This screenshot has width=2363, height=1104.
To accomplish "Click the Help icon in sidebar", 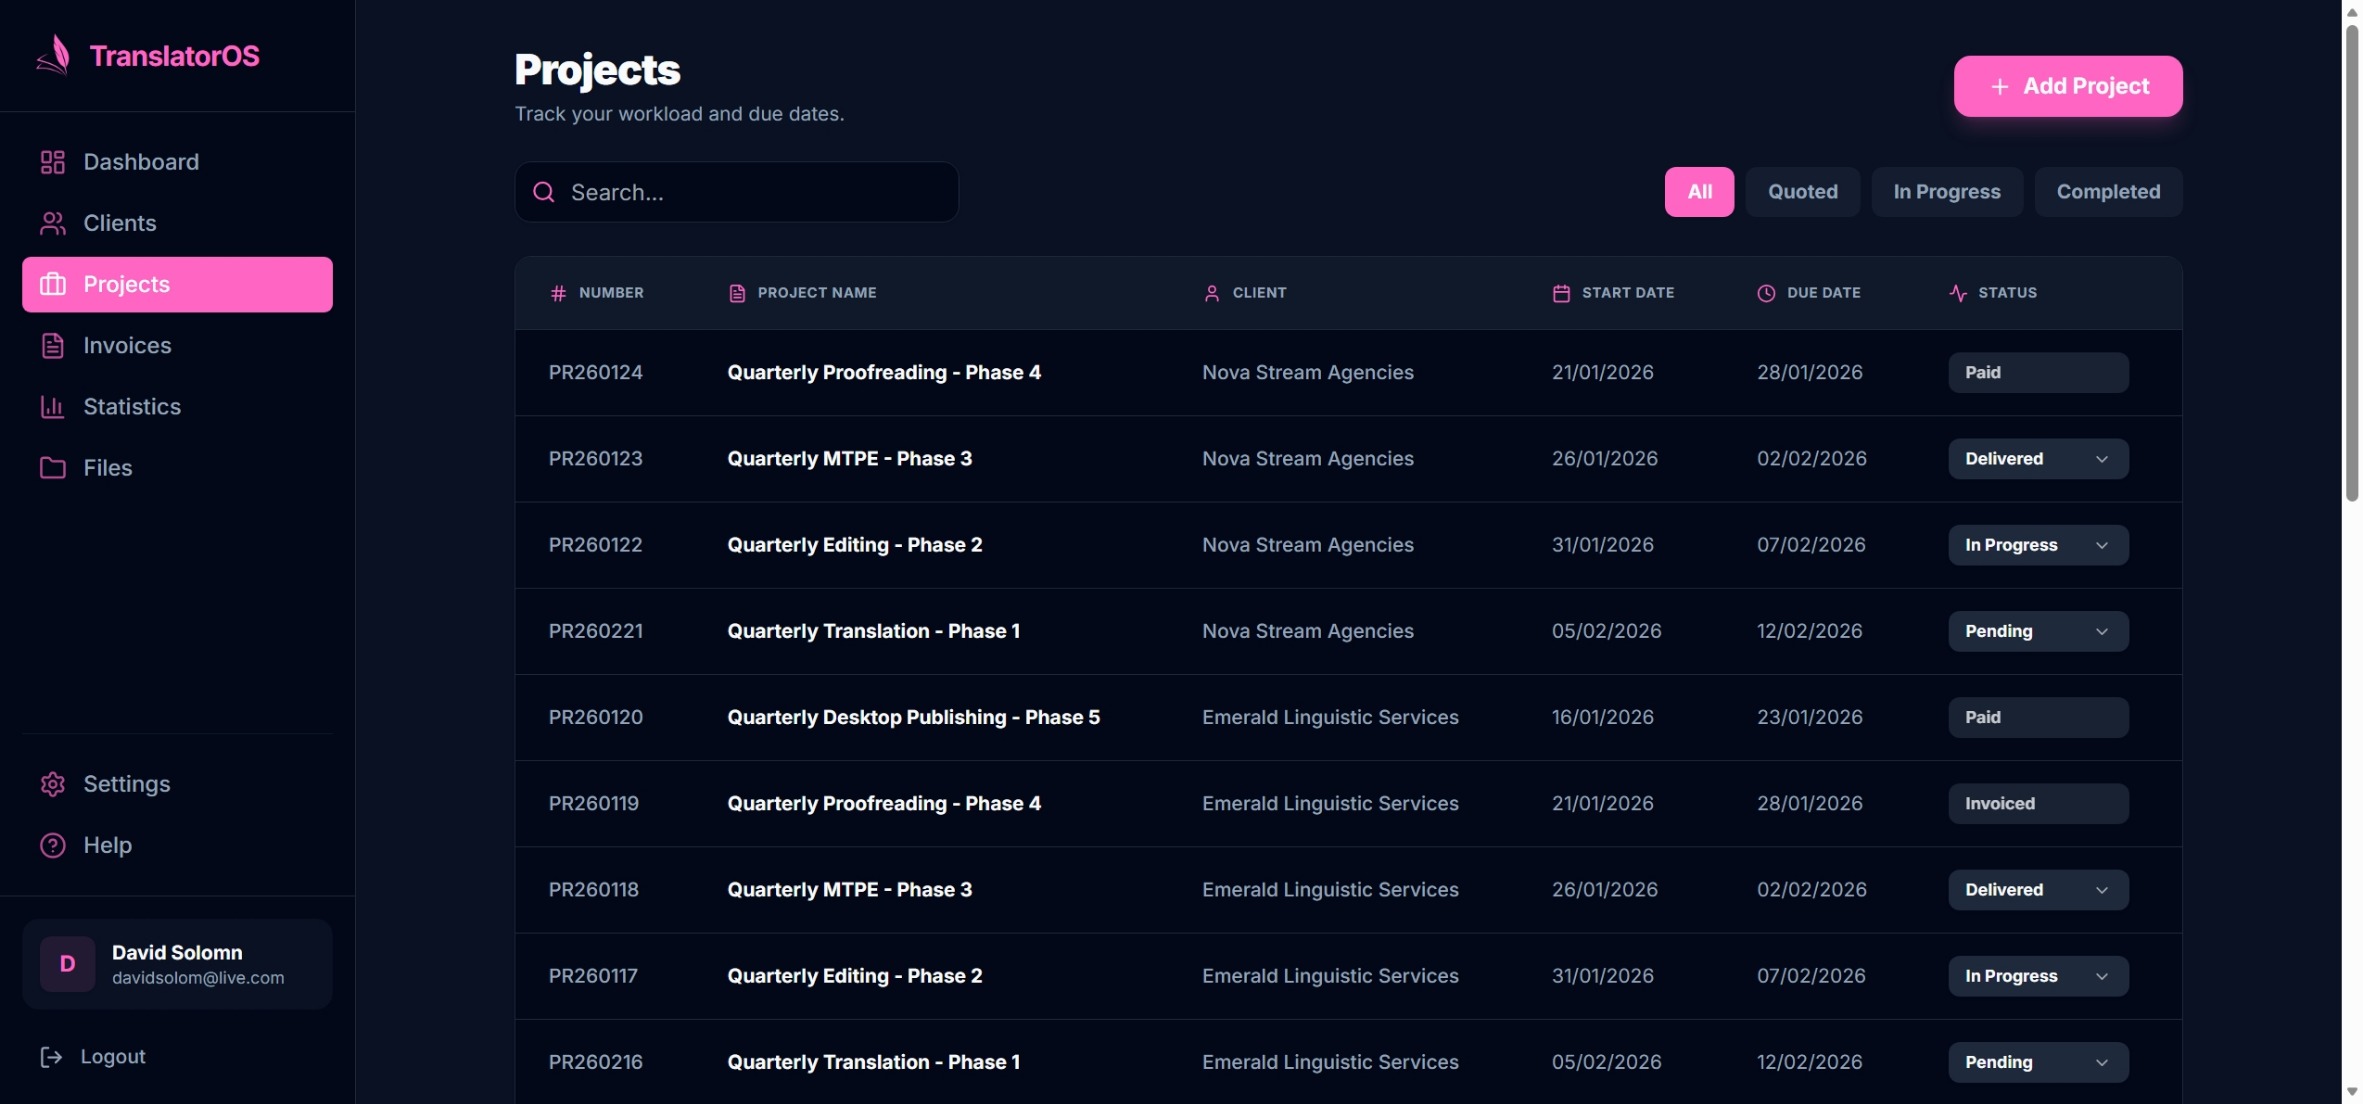I will 50,845.
